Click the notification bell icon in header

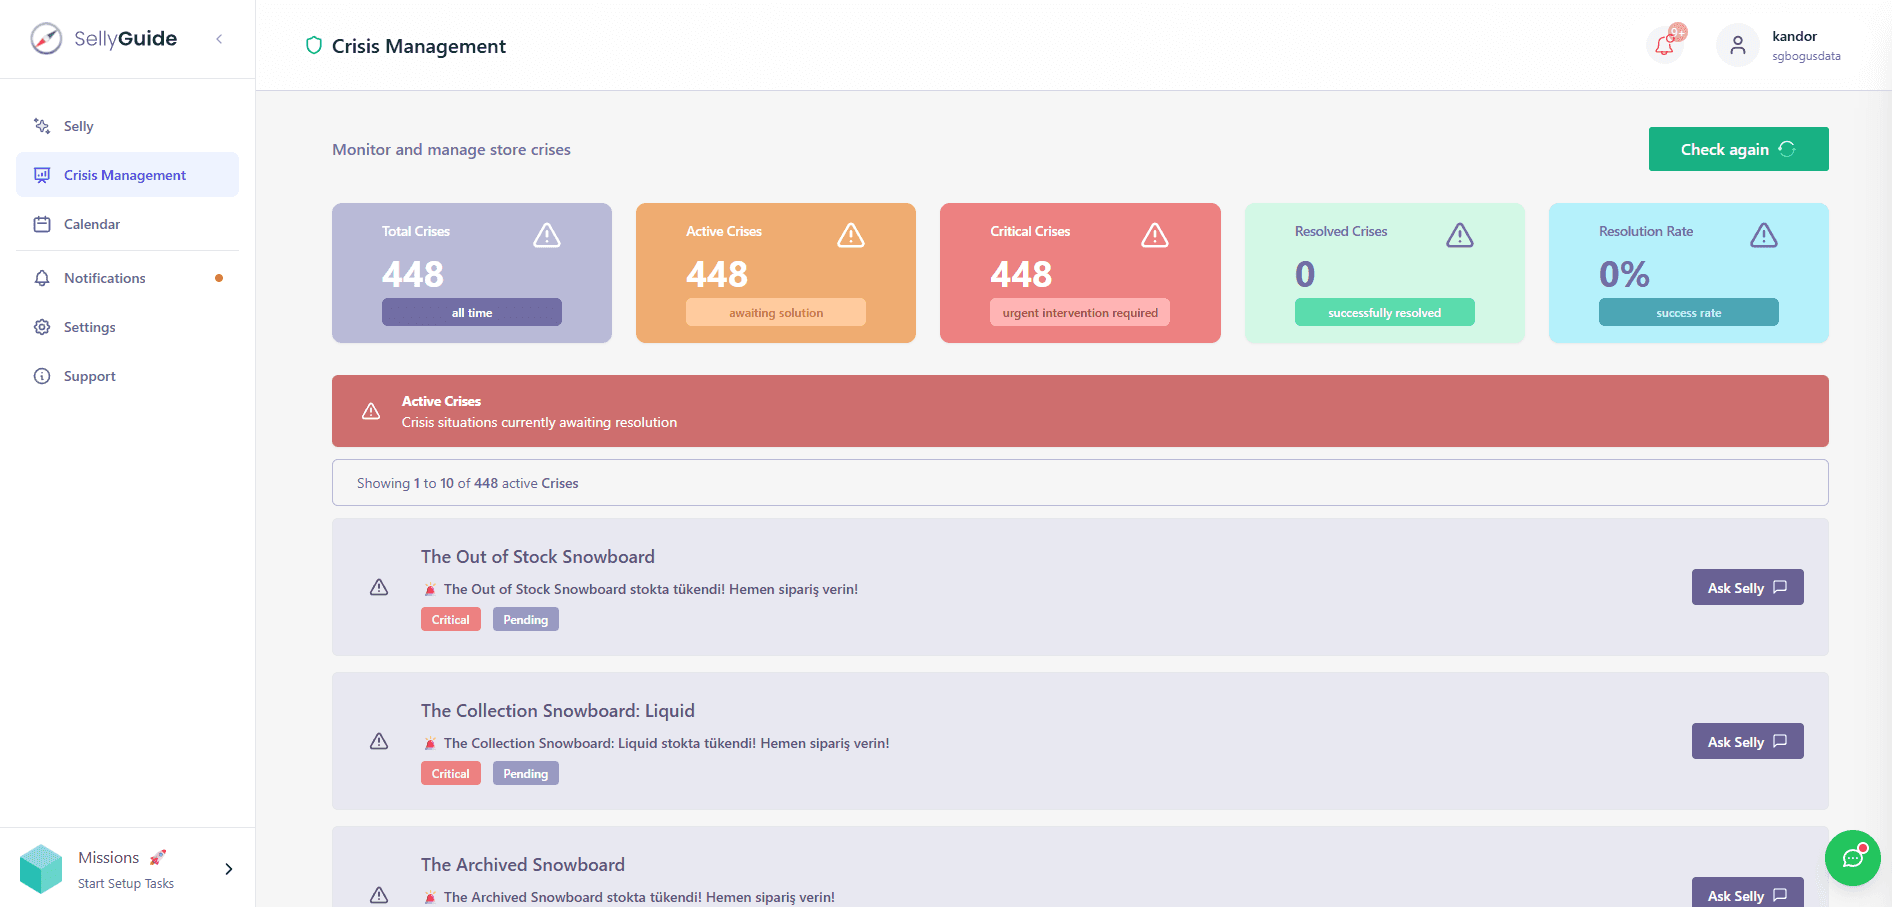point(1665,45)
